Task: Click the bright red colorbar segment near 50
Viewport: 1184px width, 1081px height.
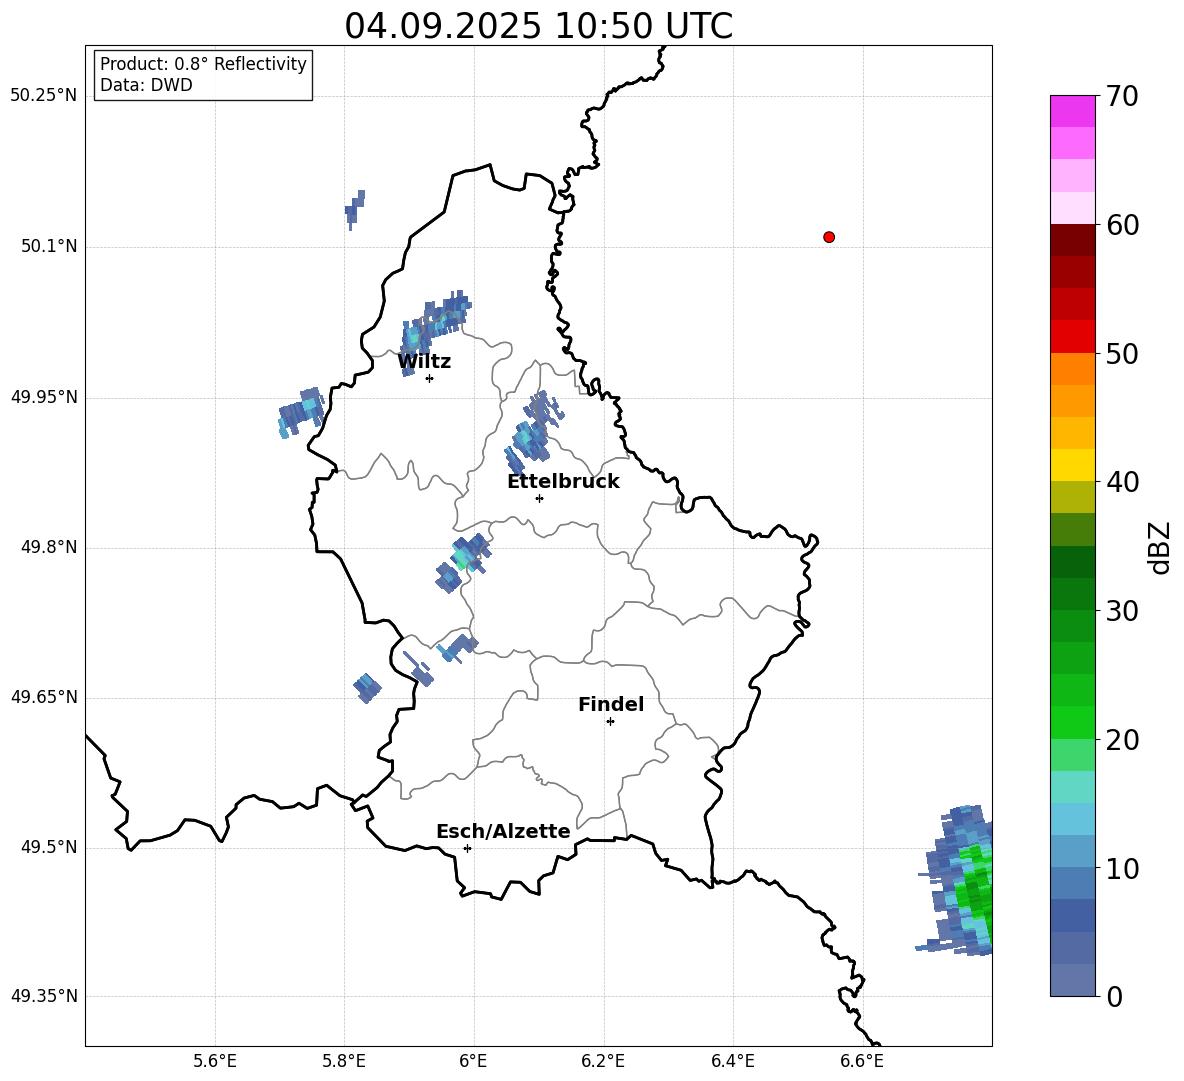Action: coord(1073,337)
